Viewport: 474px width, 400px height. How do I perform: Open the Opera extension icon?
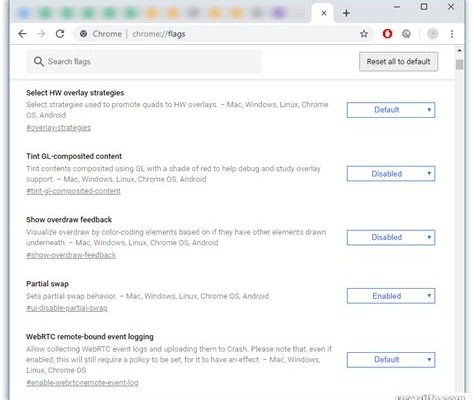pyautogui.click(x=387, y=34)
